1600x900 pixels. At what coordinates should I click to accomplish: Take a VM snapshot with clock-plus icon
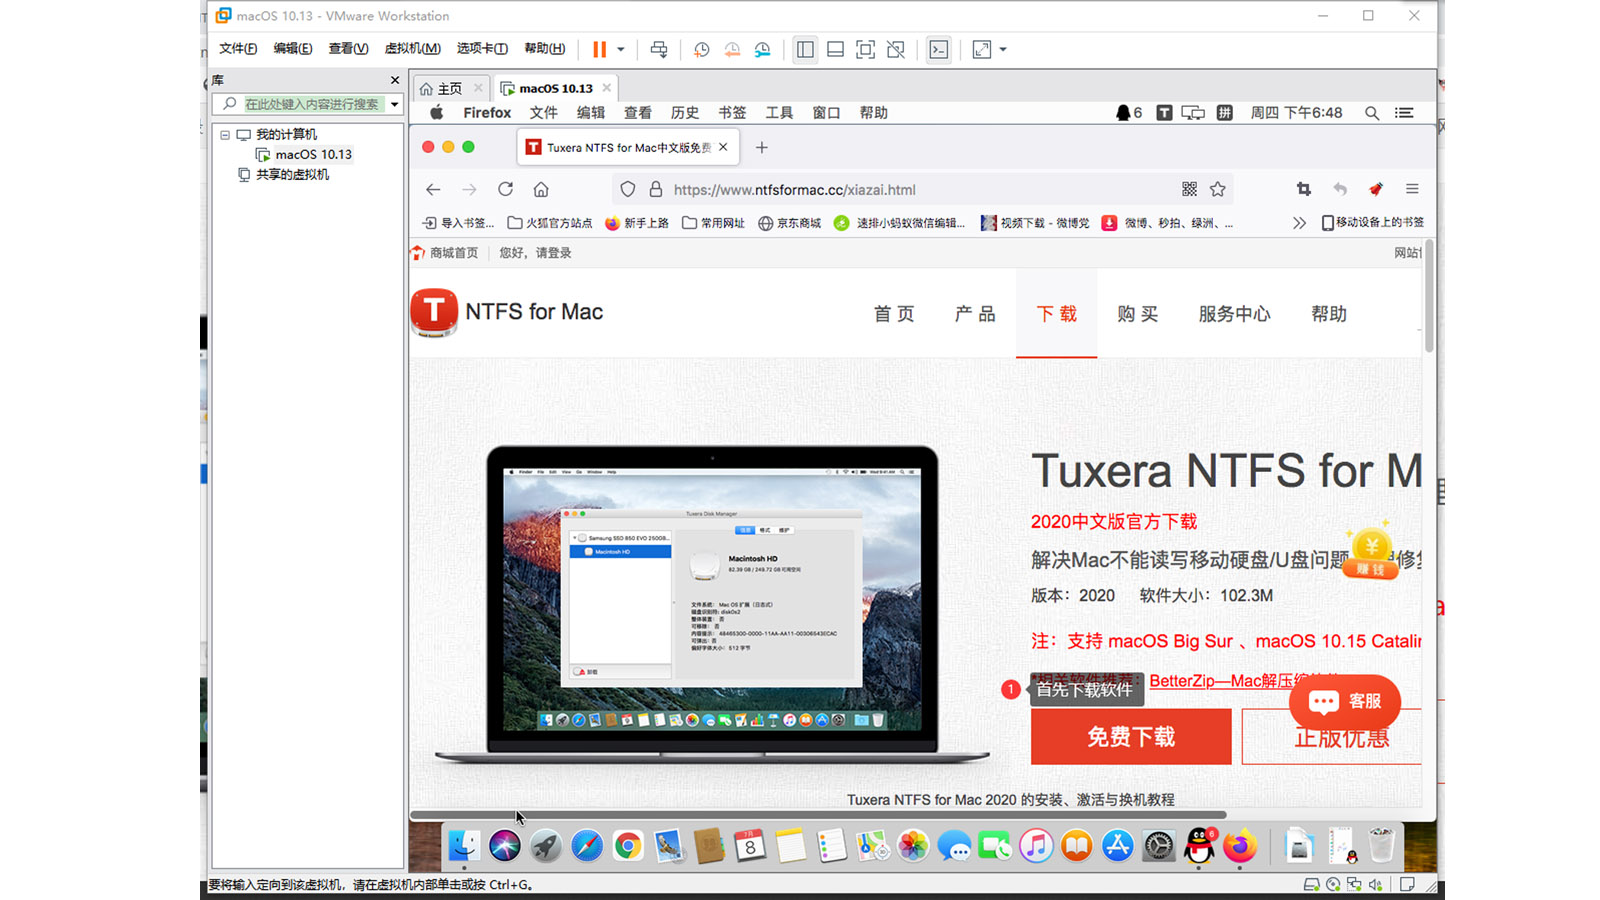[x=702, y=49]
